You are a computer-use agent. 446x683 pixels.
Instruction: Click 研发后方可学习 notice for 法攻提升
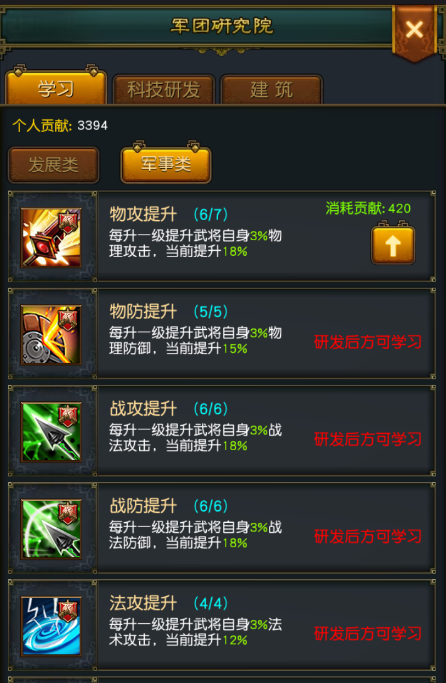pyautogui.click(x=368, y=634)
